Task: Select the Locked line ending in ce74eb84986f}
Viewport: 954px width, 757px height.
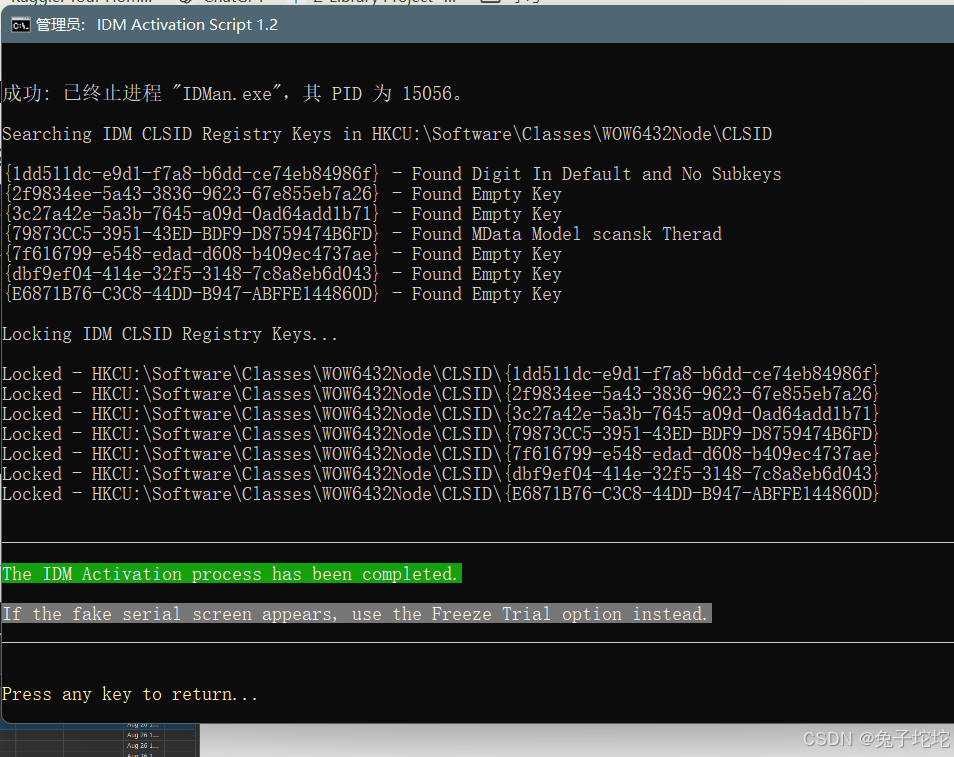Action: [x=440, y=374]
